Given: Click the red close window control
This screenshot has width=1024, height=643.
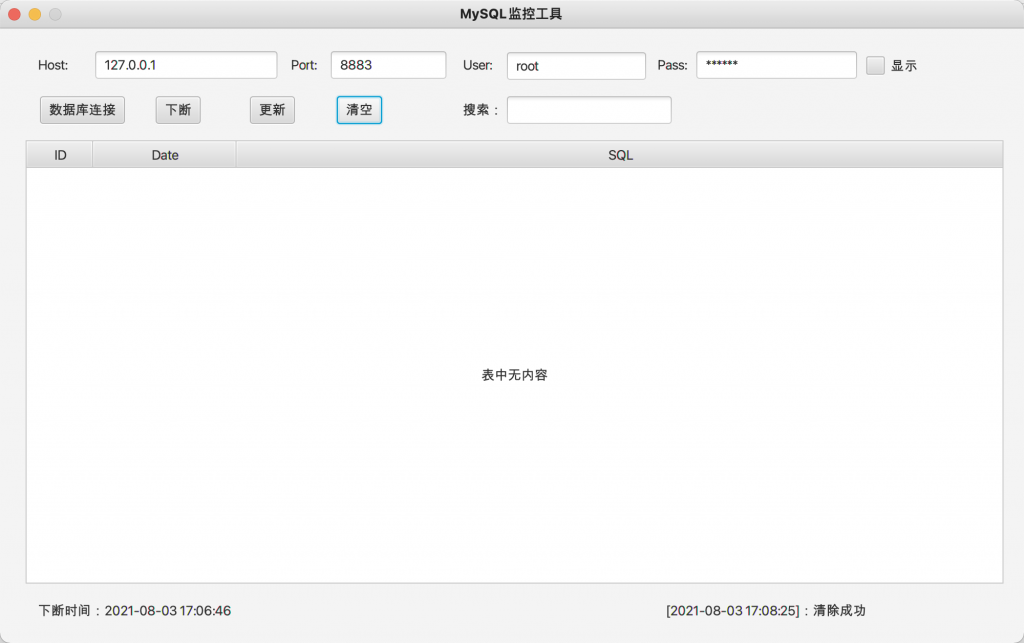Looking at the screenshot, I should [12, 14].
